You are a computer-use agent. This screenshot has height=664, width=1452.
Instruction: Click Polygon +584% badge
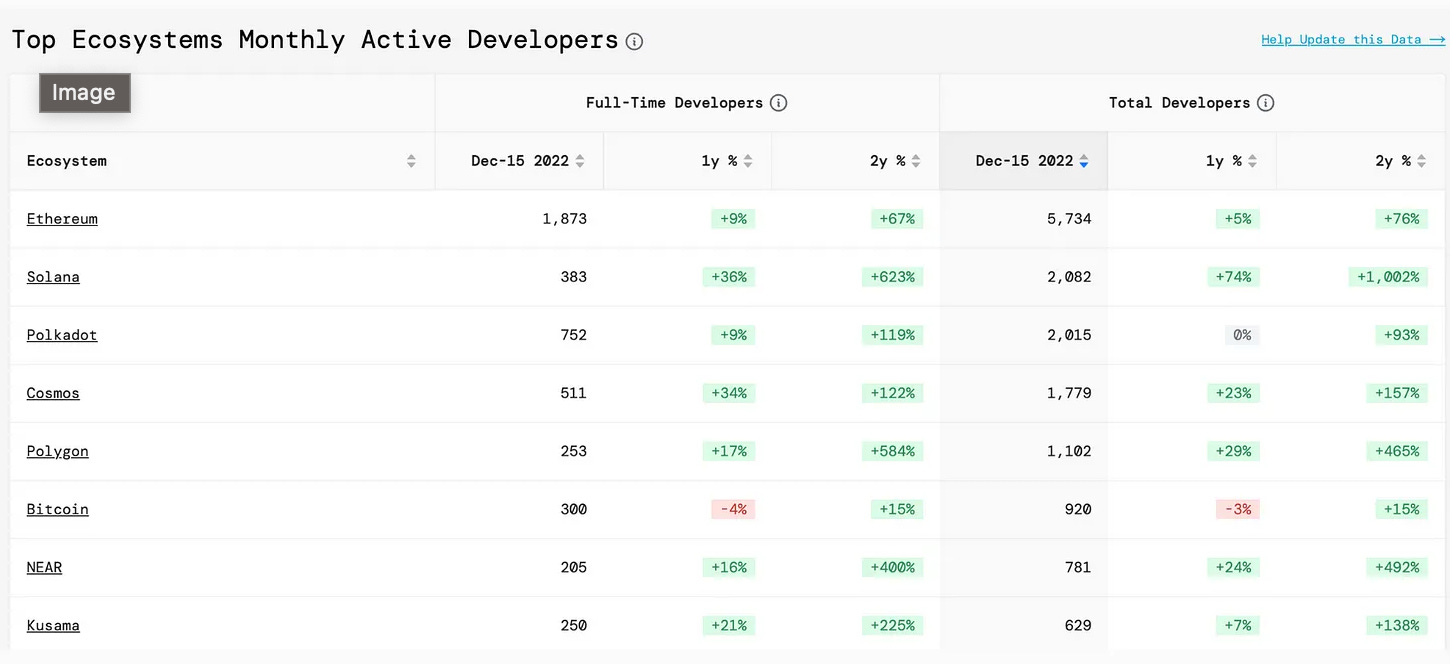(892, 451)
